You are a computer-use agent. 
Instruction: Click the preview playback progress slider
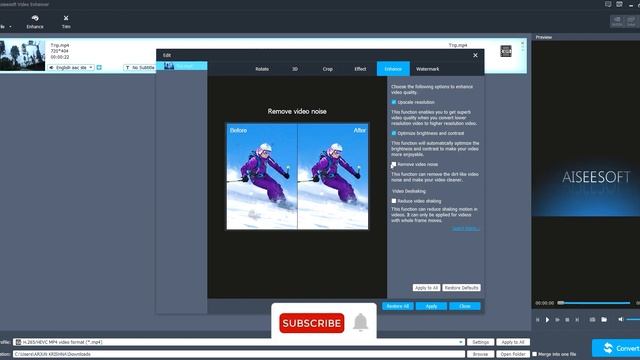point(594,303)
